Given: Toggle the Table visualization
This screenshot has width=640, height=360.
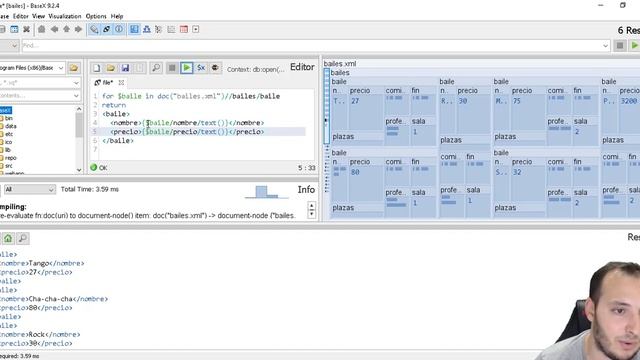Looking at the screenshot, I should coord(184,29).
